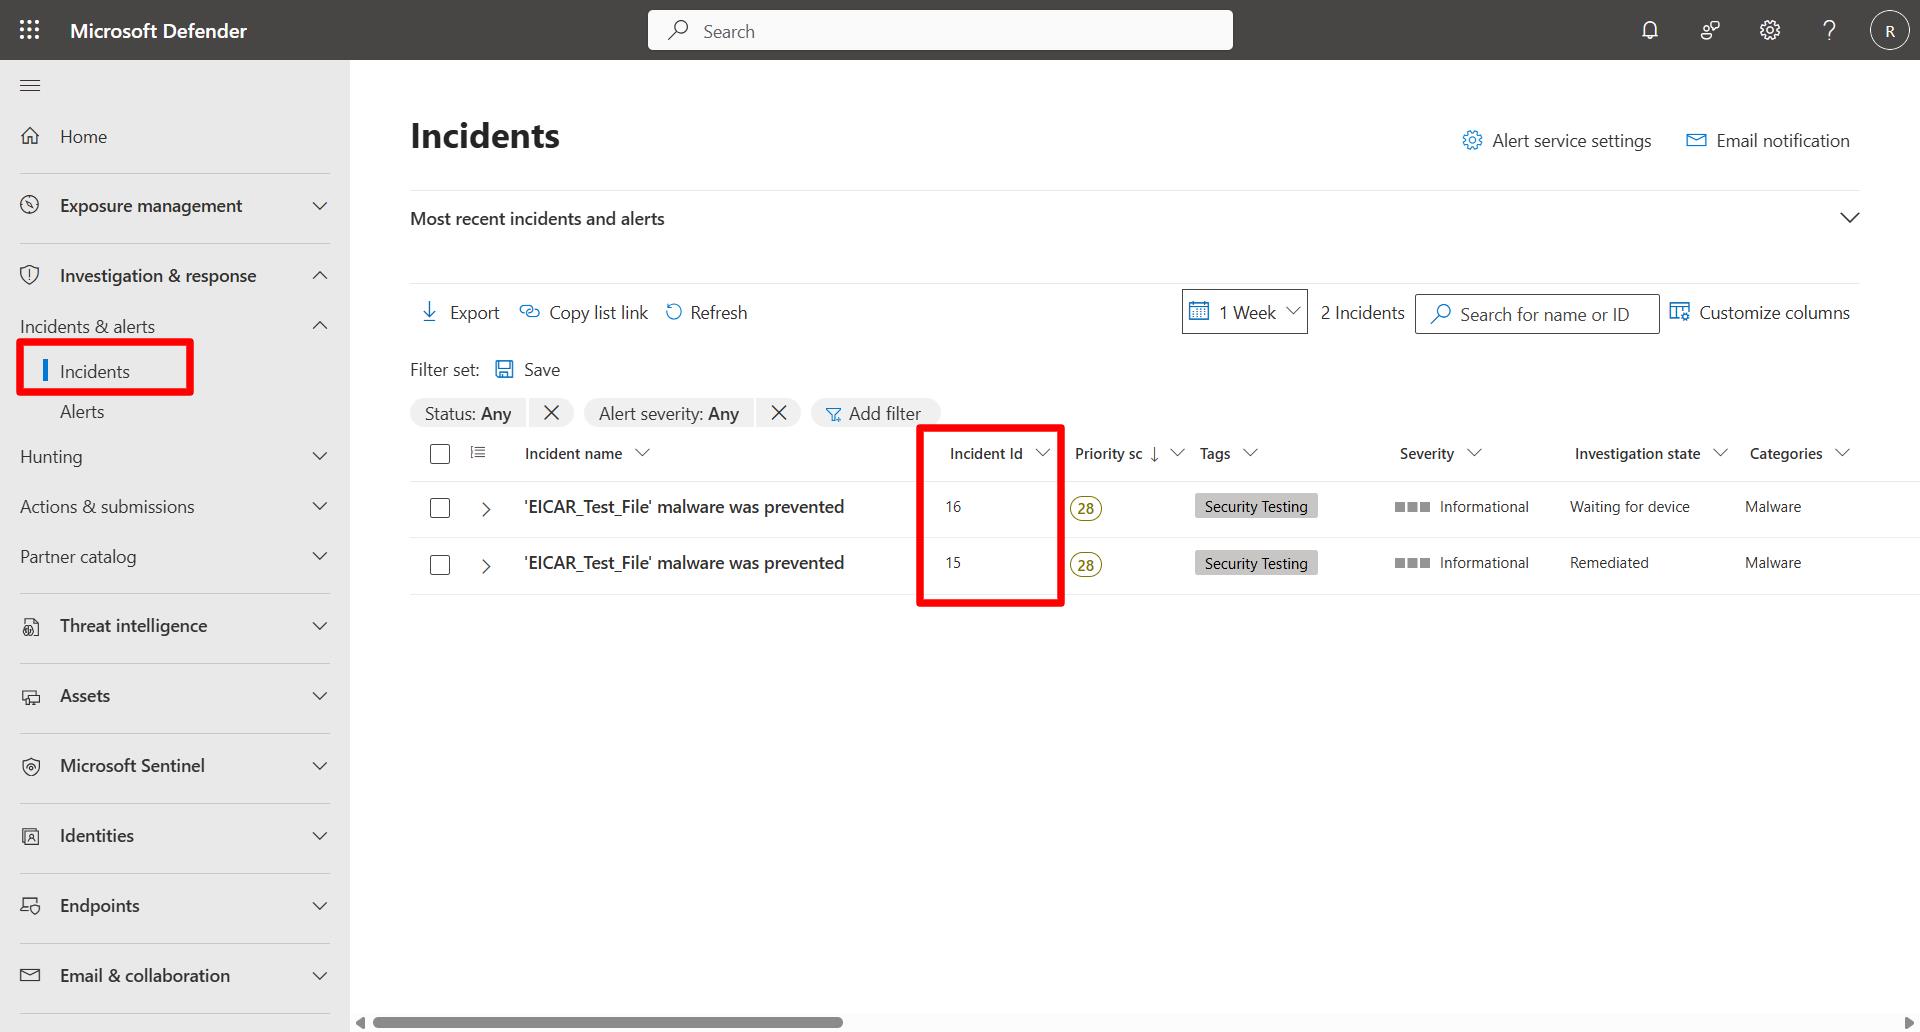This screenshot has width=1920, height=1032.
Task: Click the global Search box
Action: [x=940, y=30]
